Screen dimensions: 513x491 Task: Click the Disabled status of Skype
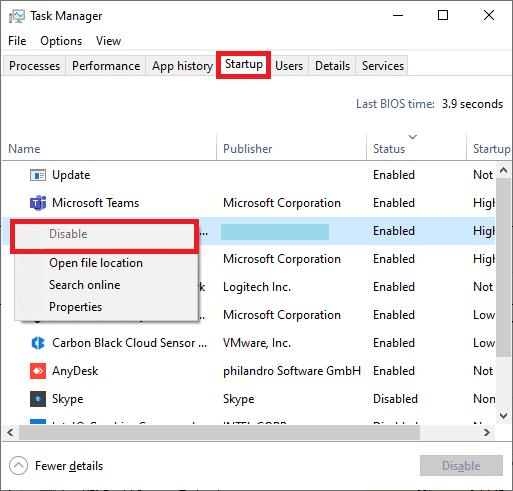coord(395,399)
